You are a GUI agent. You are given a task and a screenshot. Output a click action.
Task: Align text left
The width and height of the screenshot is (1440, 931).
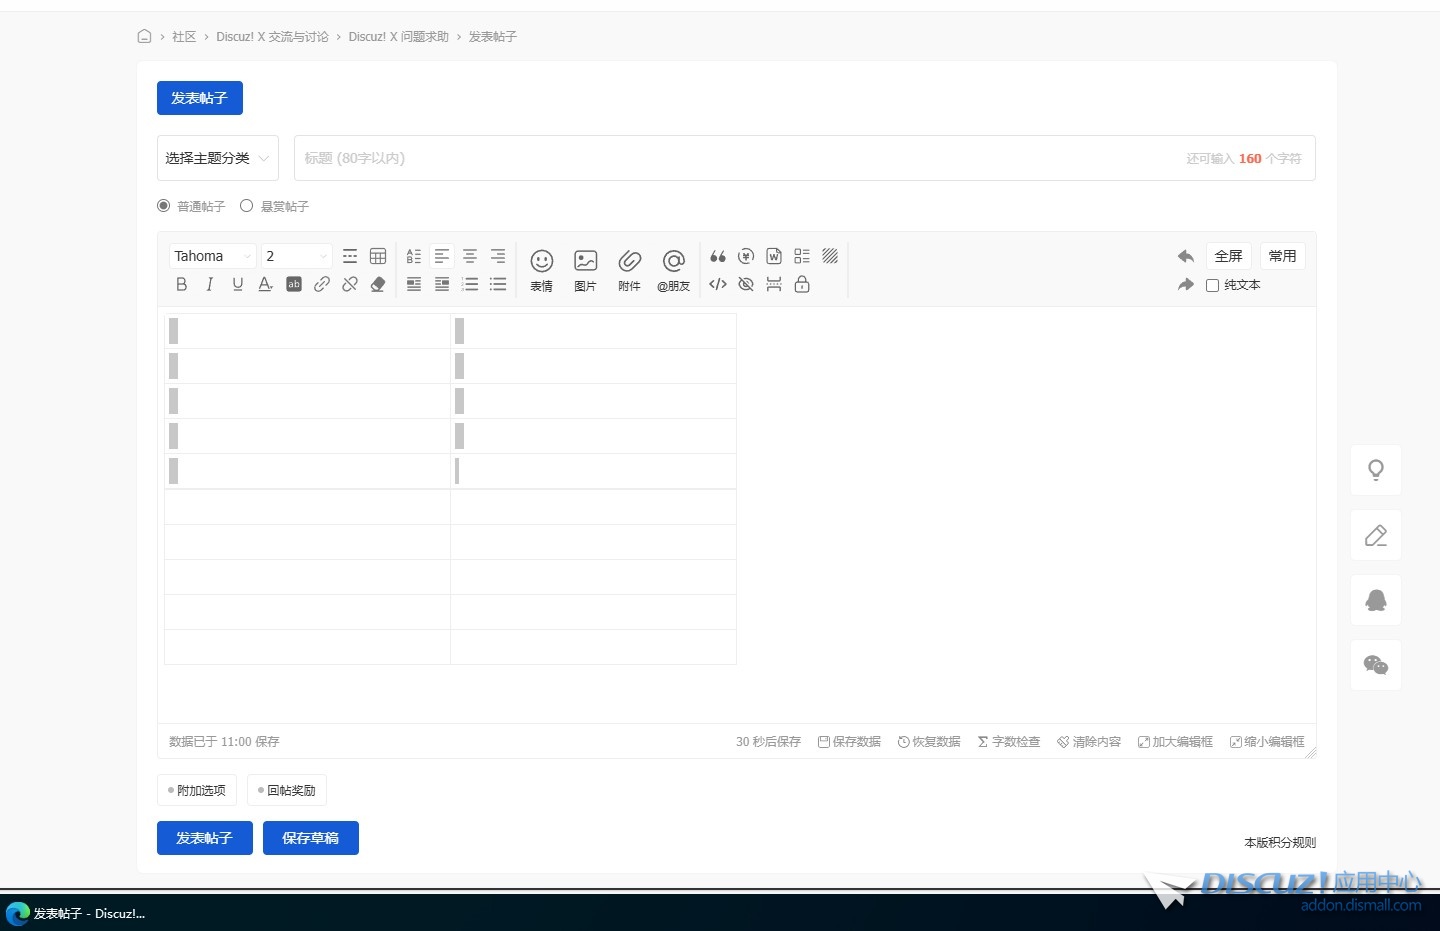pos(441,256)
